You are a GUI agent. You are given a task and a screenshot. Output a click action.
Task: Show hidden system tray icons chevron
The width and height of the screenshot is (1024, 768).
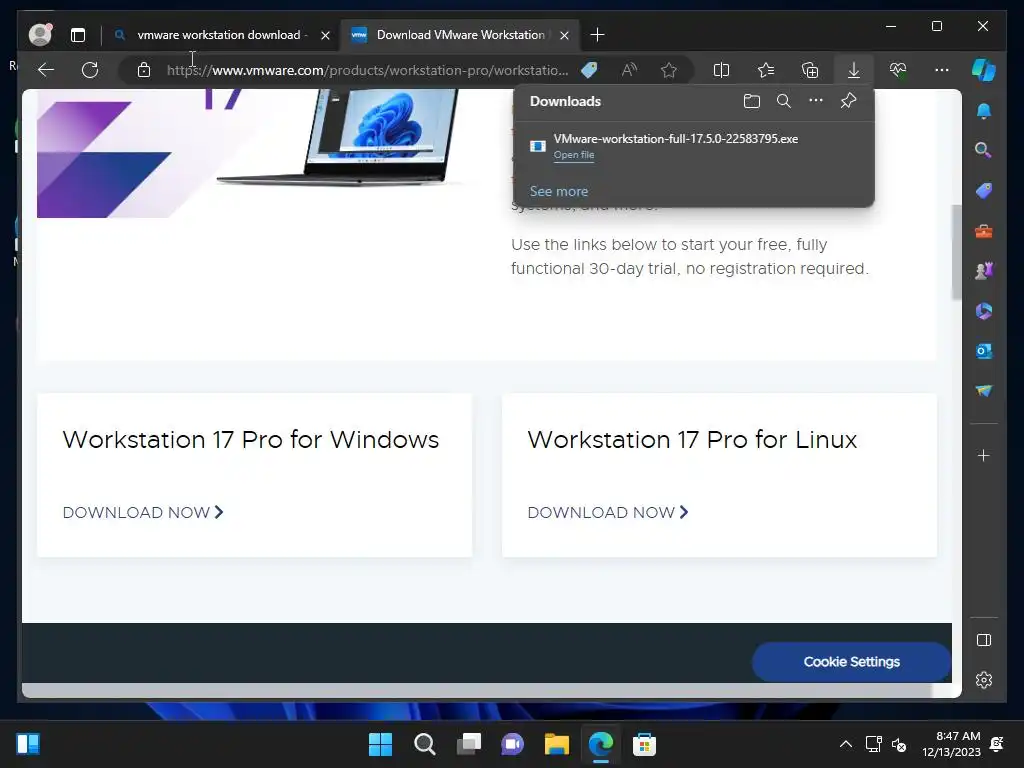(846, 744)
